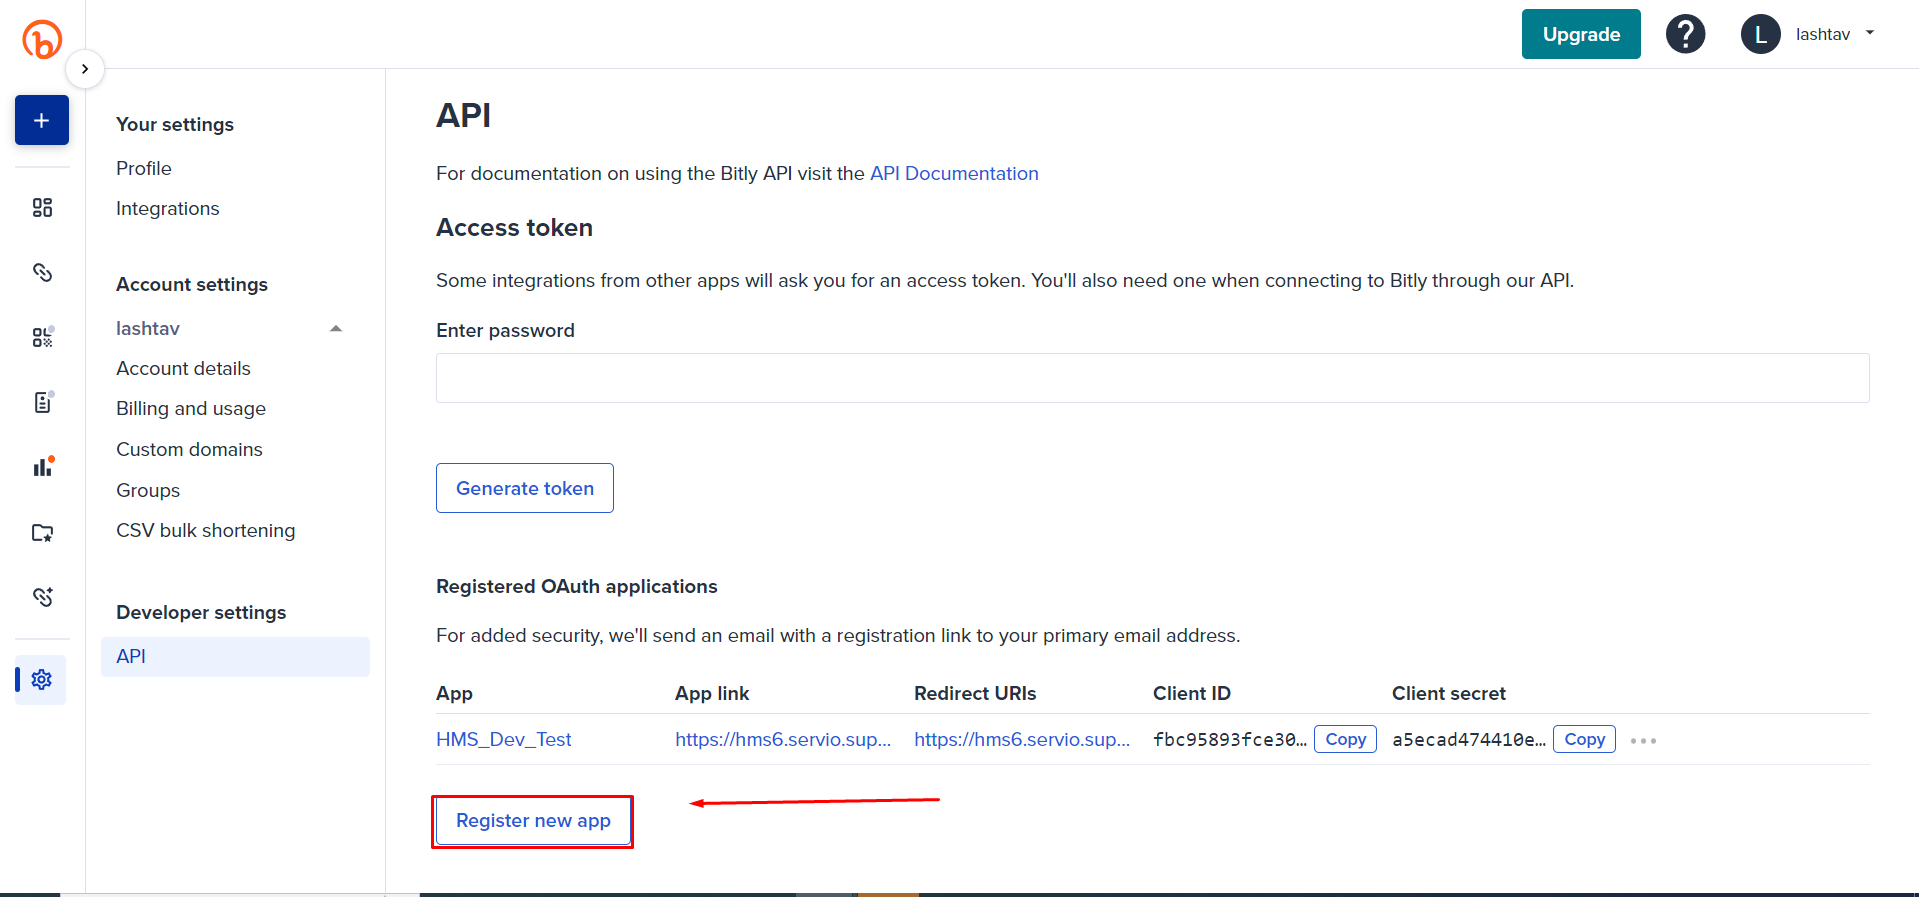Open more options for HMS_Dev_Test app
The image size is (1919, 897).
(1643, 741)
